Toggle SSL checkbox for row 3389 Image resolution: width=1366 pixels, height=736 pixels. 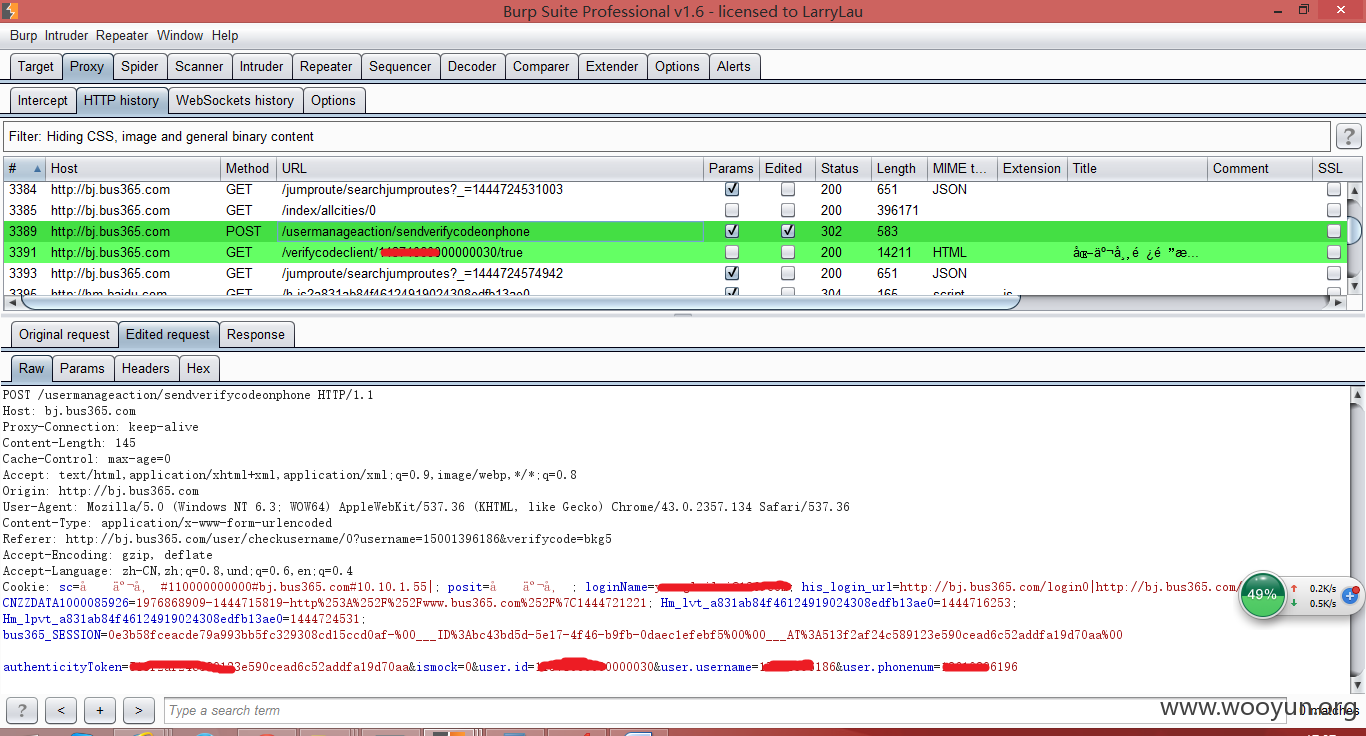click(x=1334, y=231)
